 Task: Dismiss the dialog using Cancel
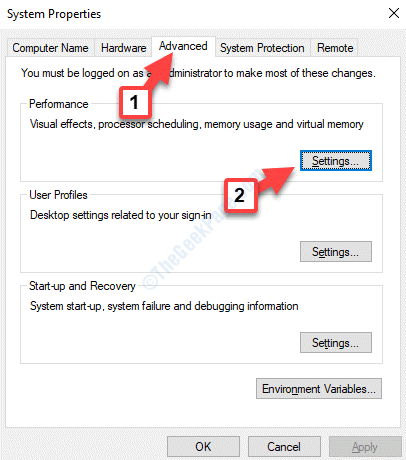[284, 447]
